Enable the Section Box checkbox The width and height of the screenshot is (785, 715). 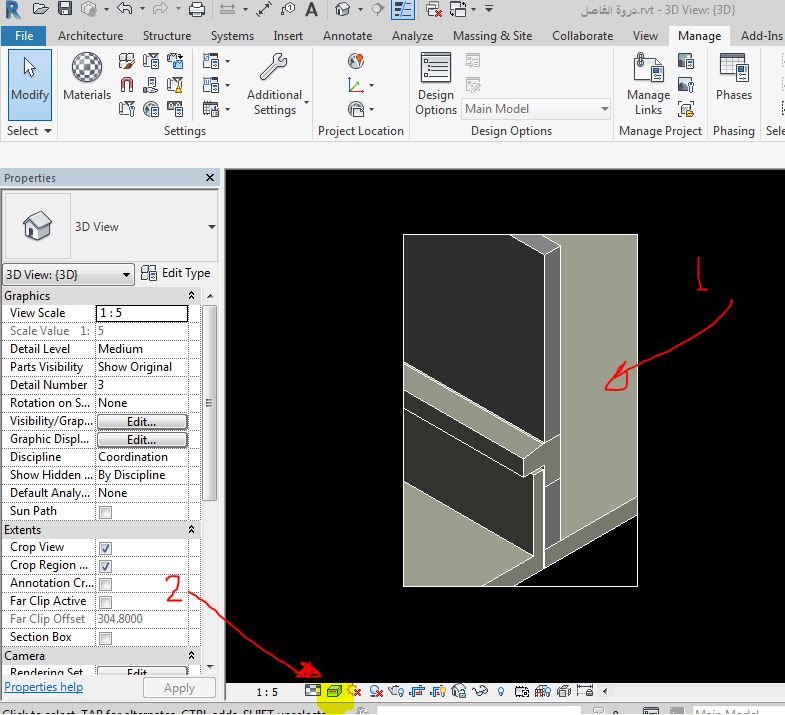tap(105, 638)
